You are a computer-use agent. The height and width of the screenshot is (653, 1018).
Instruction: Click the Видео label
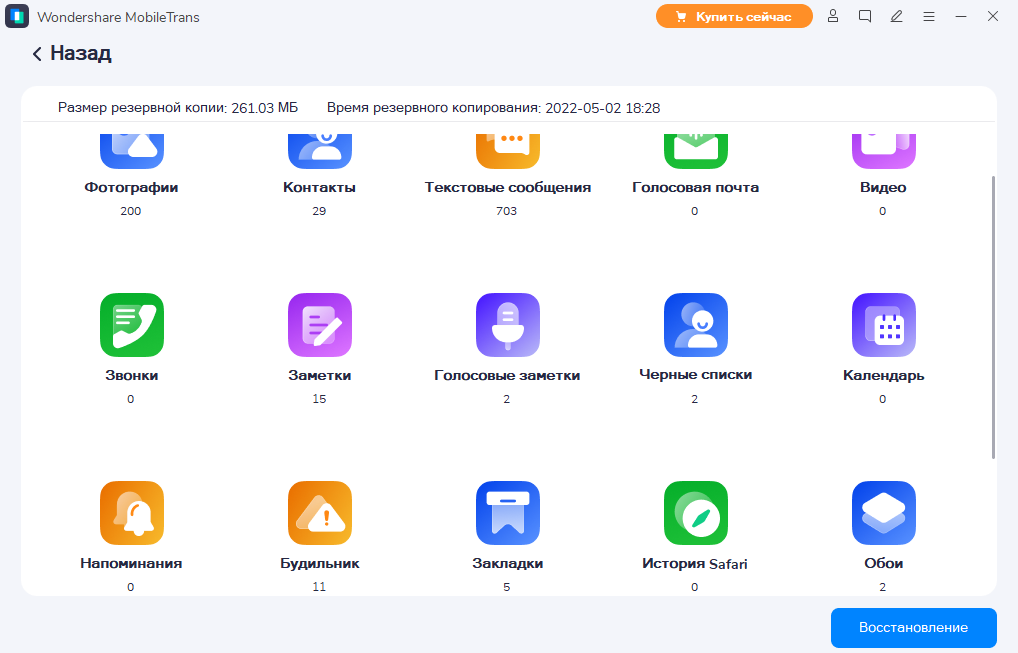coord(883,188)
